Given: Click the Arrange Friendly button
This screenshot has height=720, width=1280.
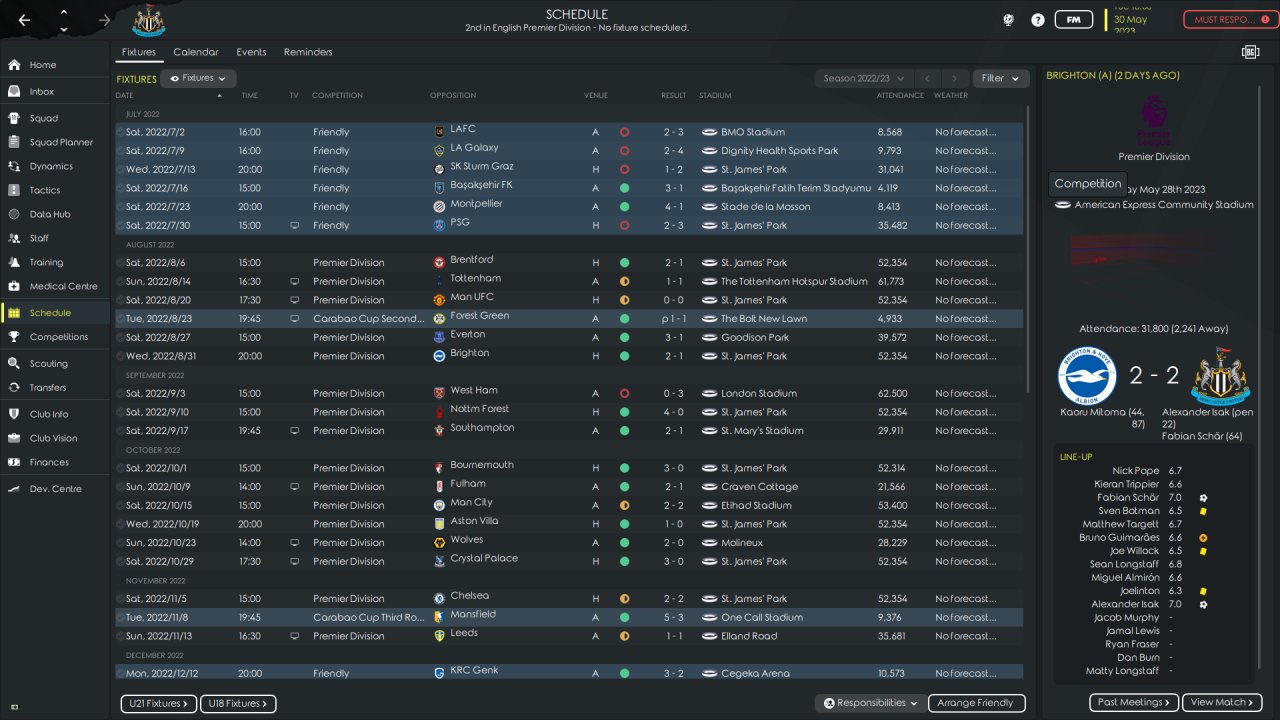Looking at the screenshot, I should click(977, 703).
